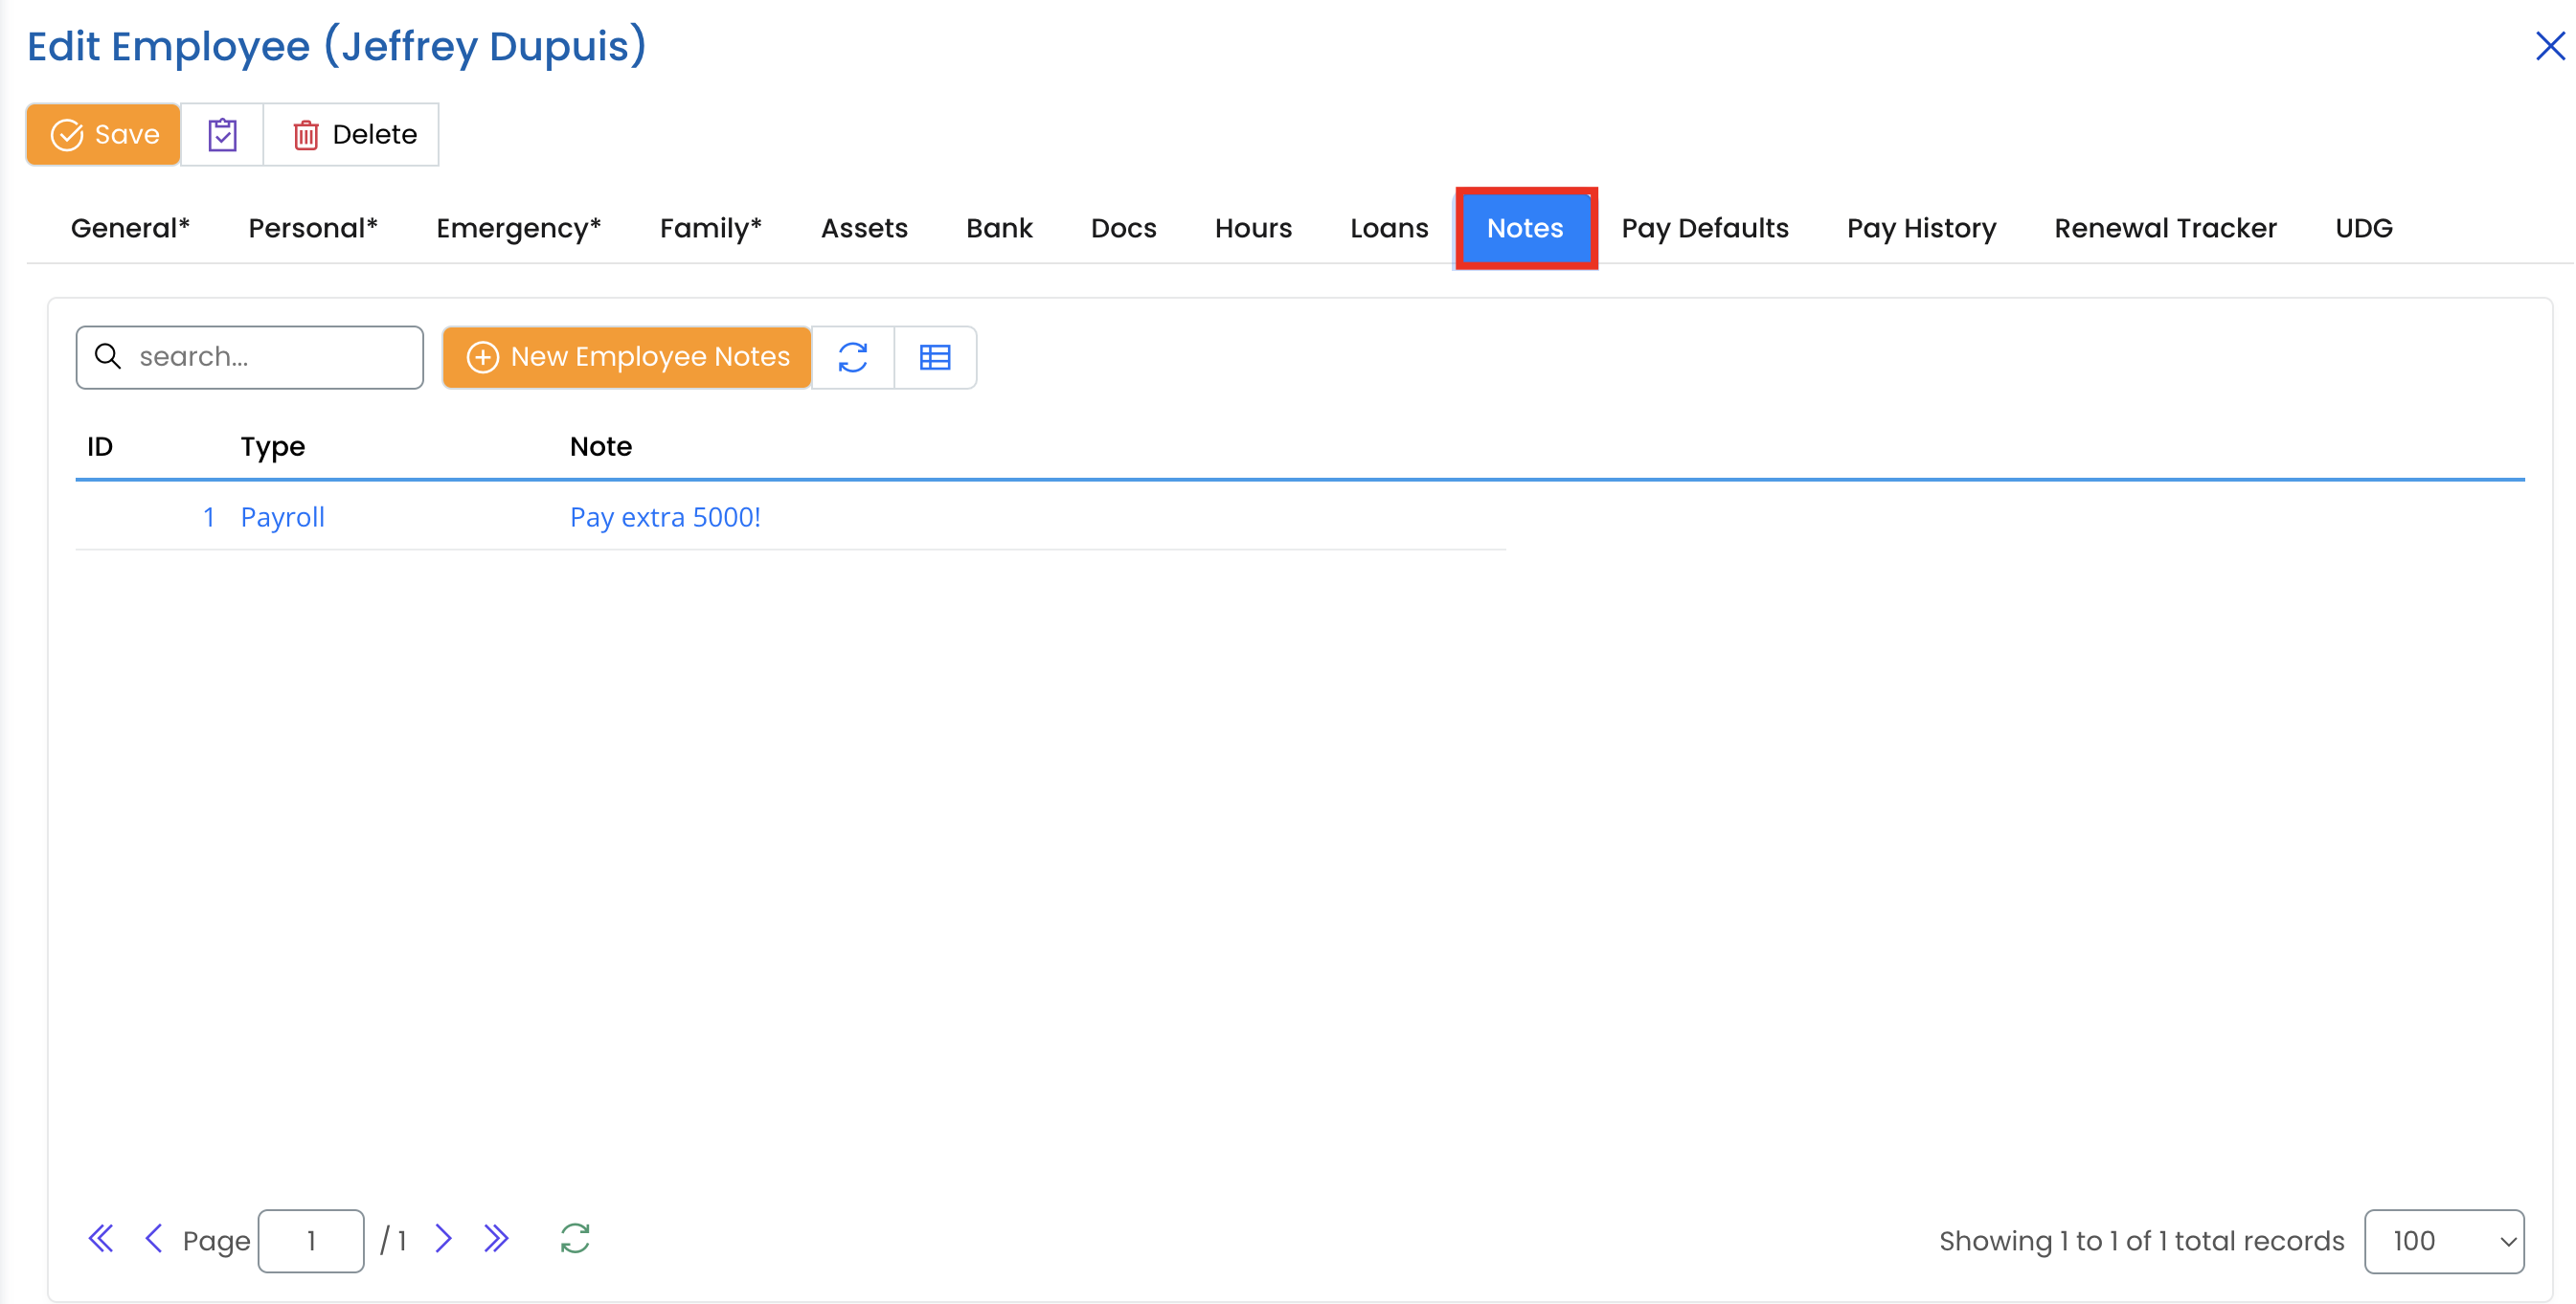Viewport: 2576px width, 1304px height.
Task: Refresh the notes list in toolbar
Action: (x=852, y=357)
